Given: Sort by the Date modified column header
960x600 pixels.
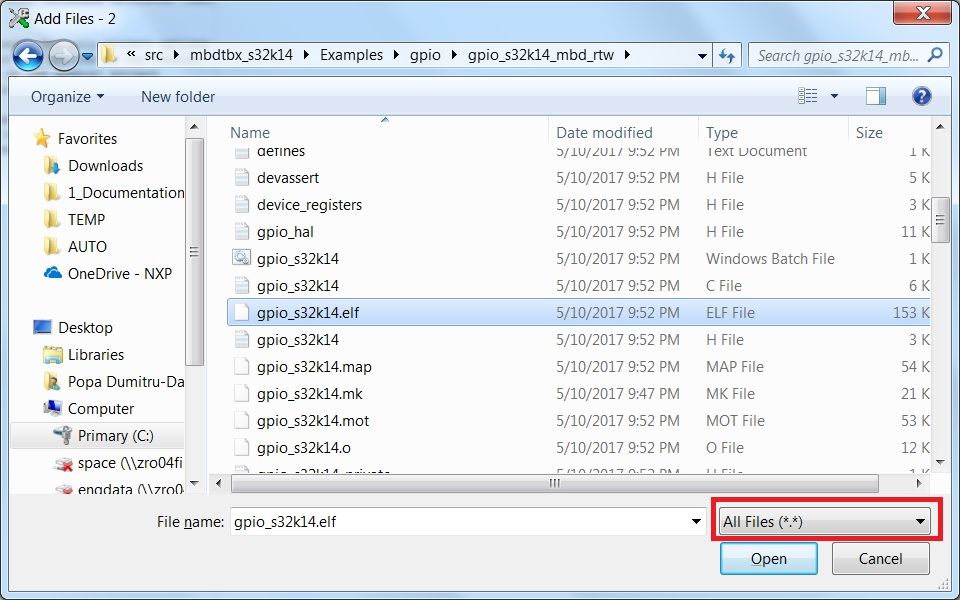Looking at the screenshot, I should [604, 133].
